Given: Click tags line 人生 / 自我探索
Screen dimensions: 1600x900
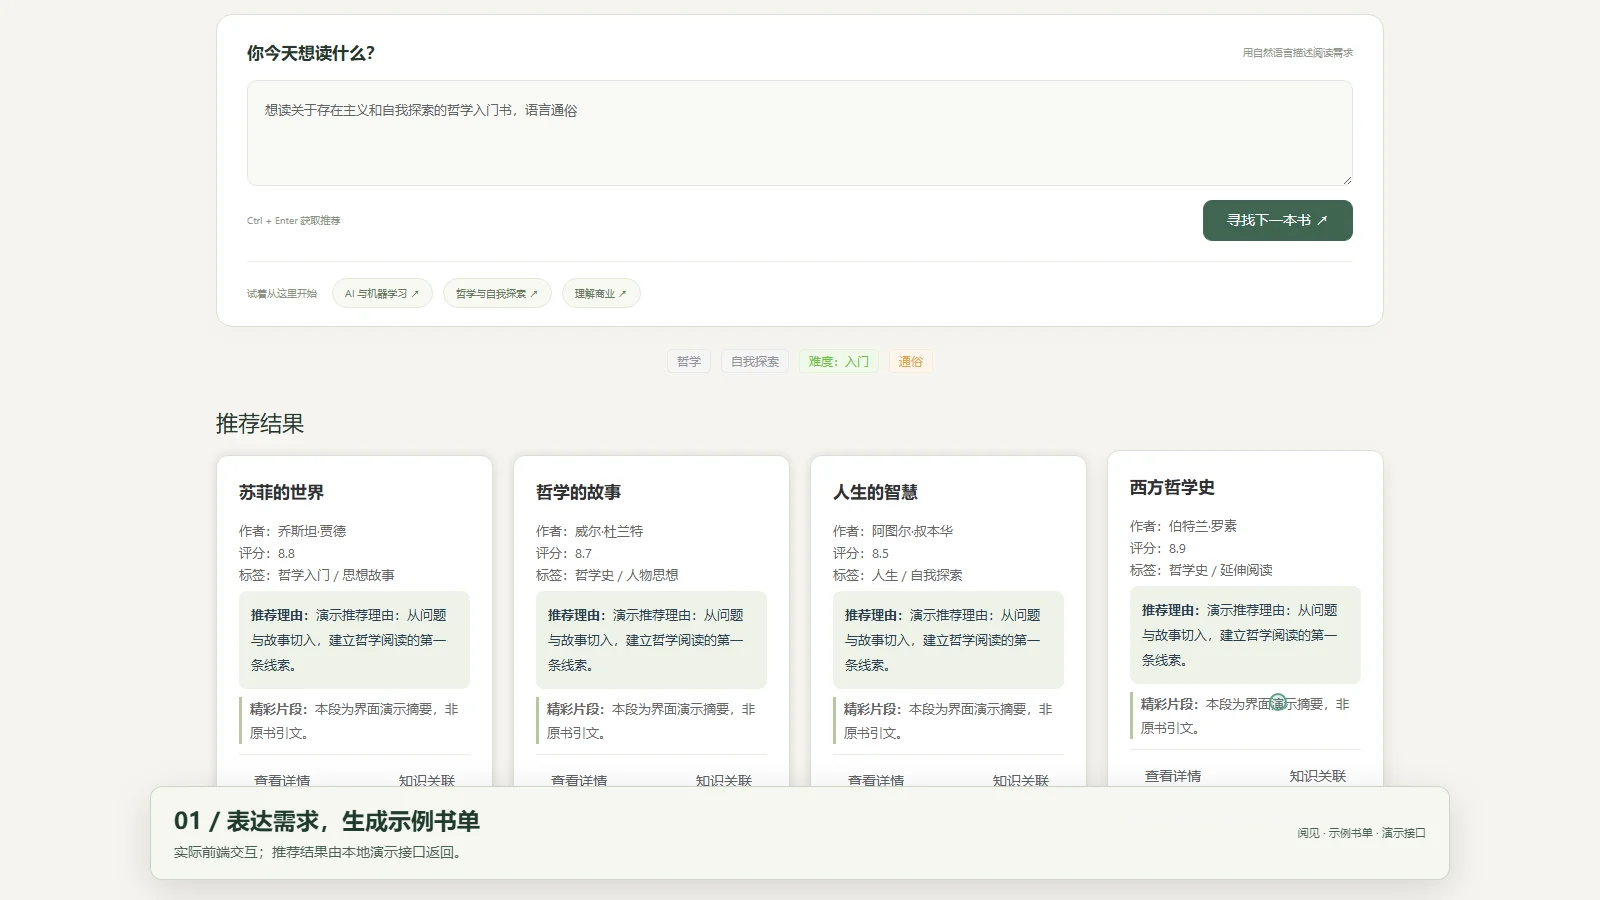Looking at the screenshot, I should pyautogui.click(x=898, y=575).
